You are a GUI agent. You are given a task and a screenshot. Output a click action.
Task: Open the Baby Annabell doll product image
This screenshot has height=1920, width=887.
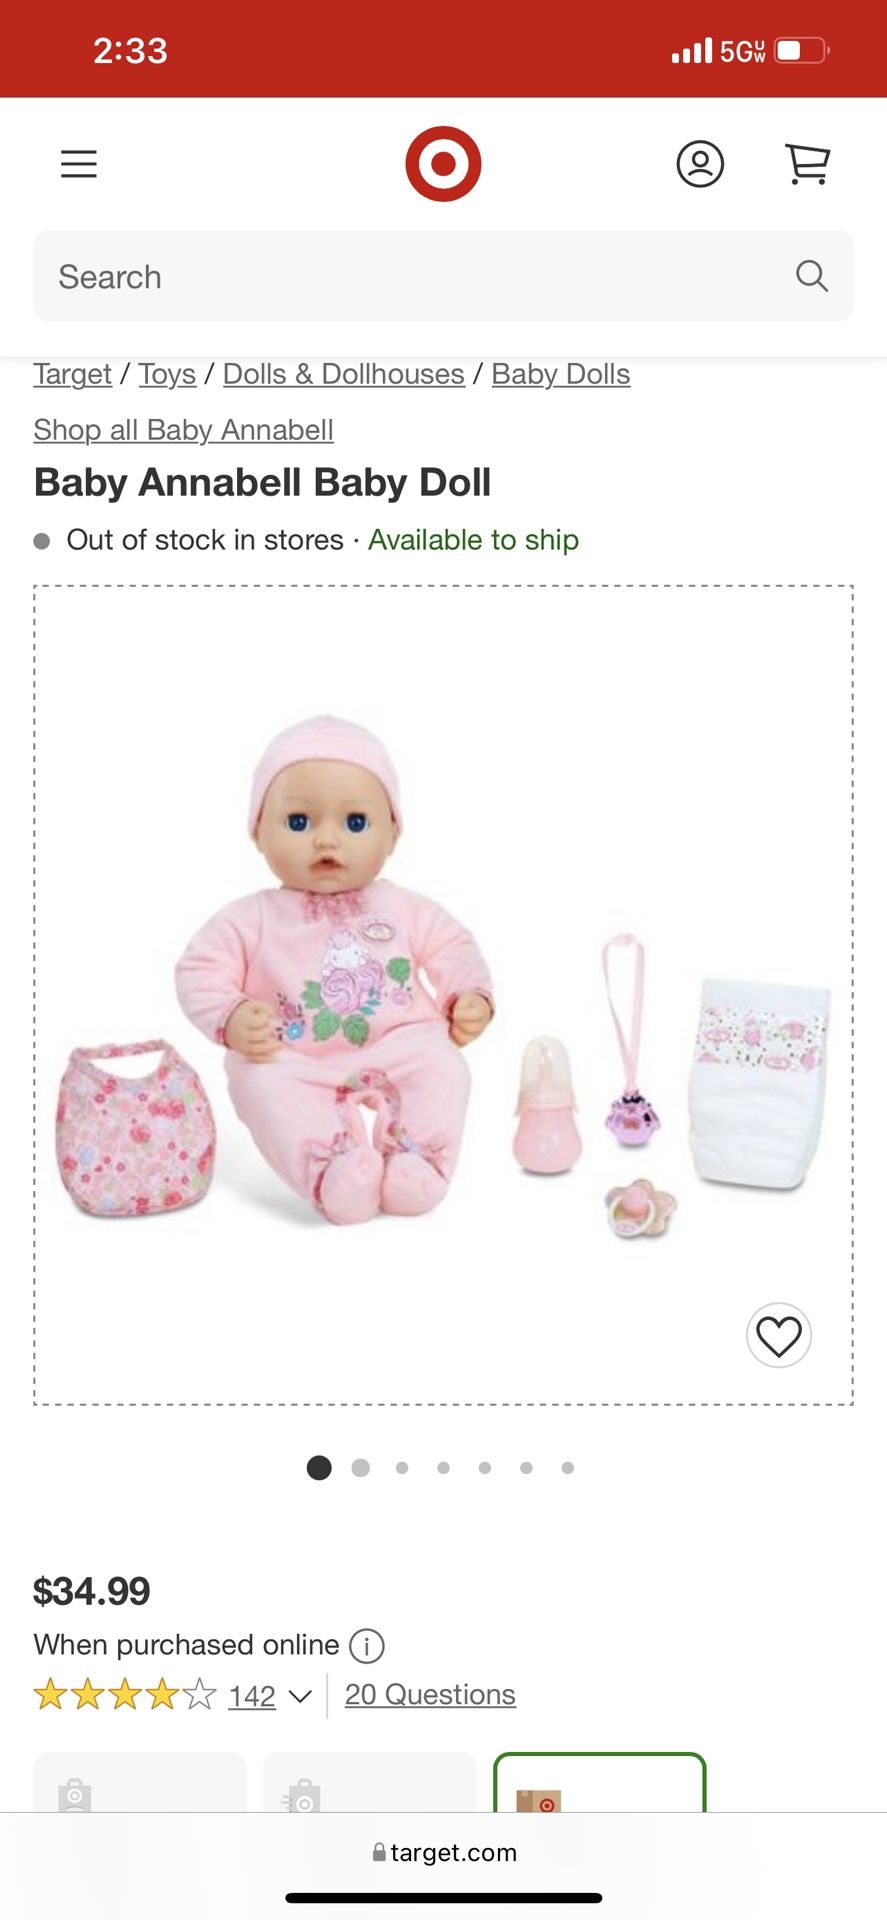[443, 995]
